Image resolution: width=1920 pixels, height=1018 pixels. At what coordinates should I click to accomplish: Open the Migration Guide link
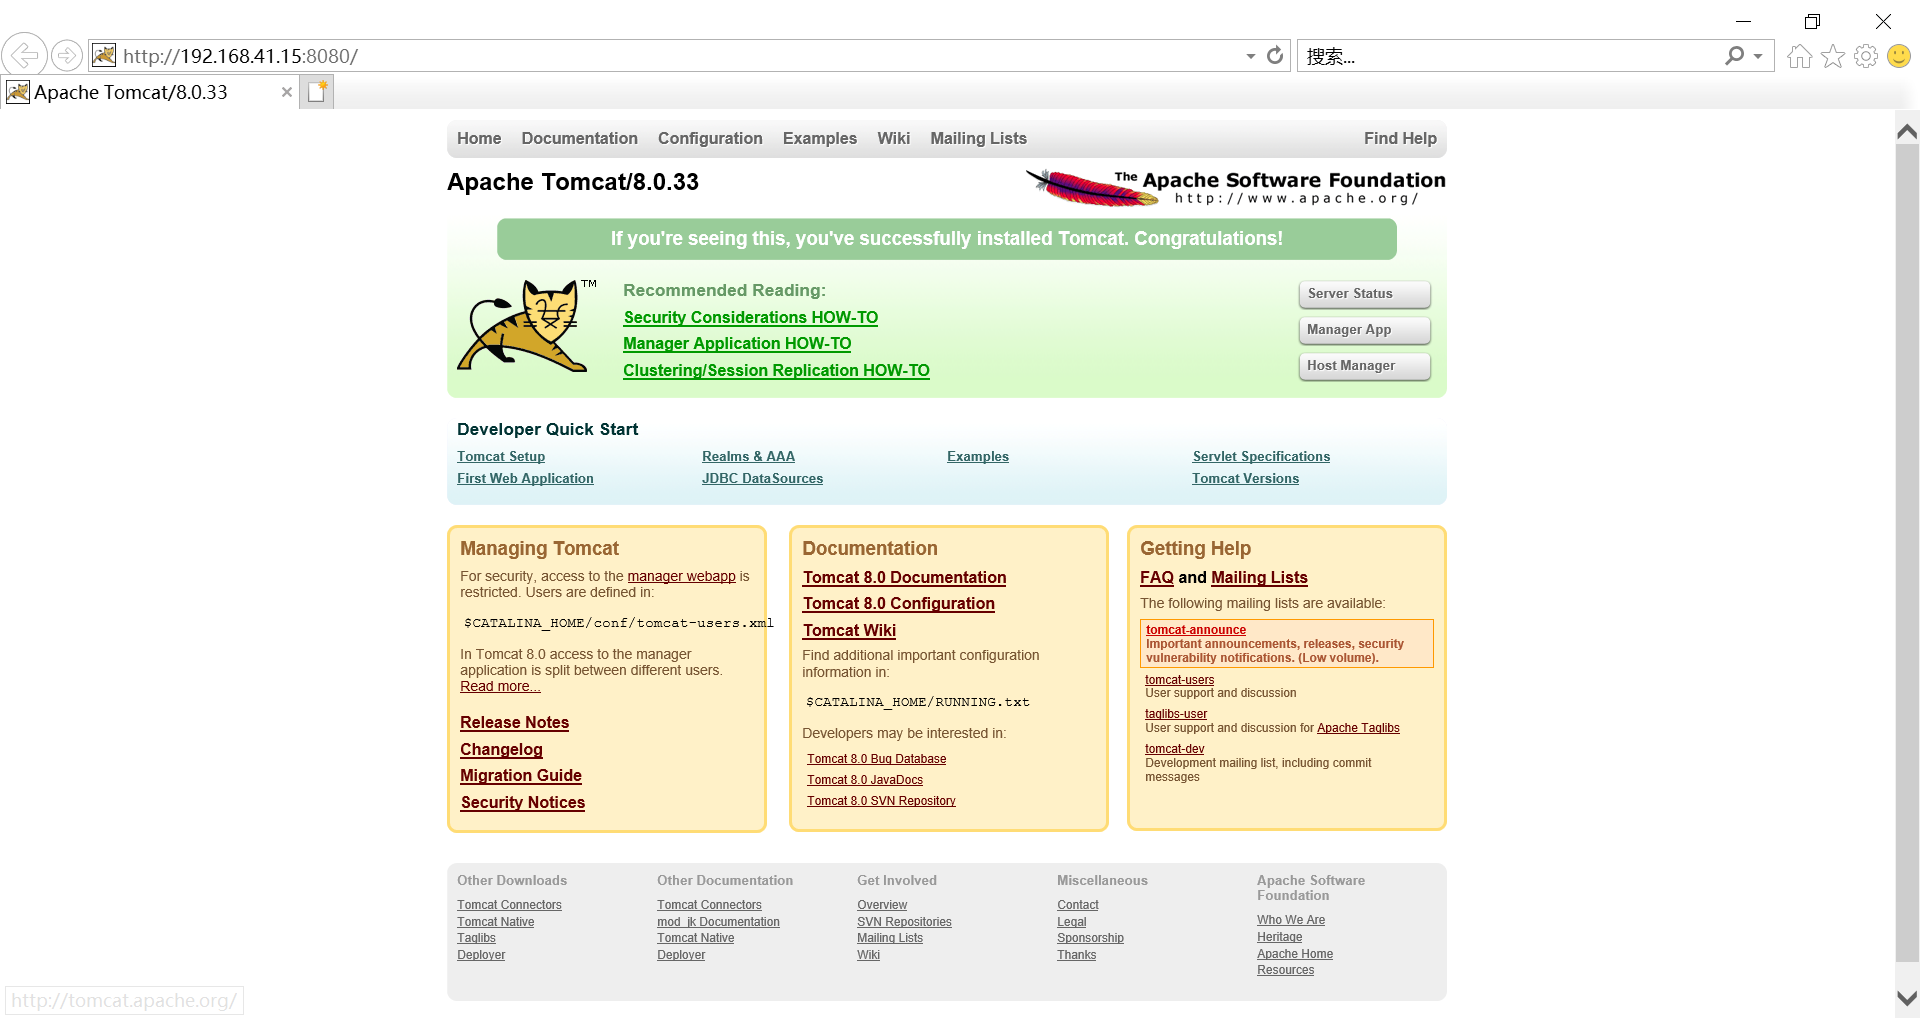pos(521,776)
